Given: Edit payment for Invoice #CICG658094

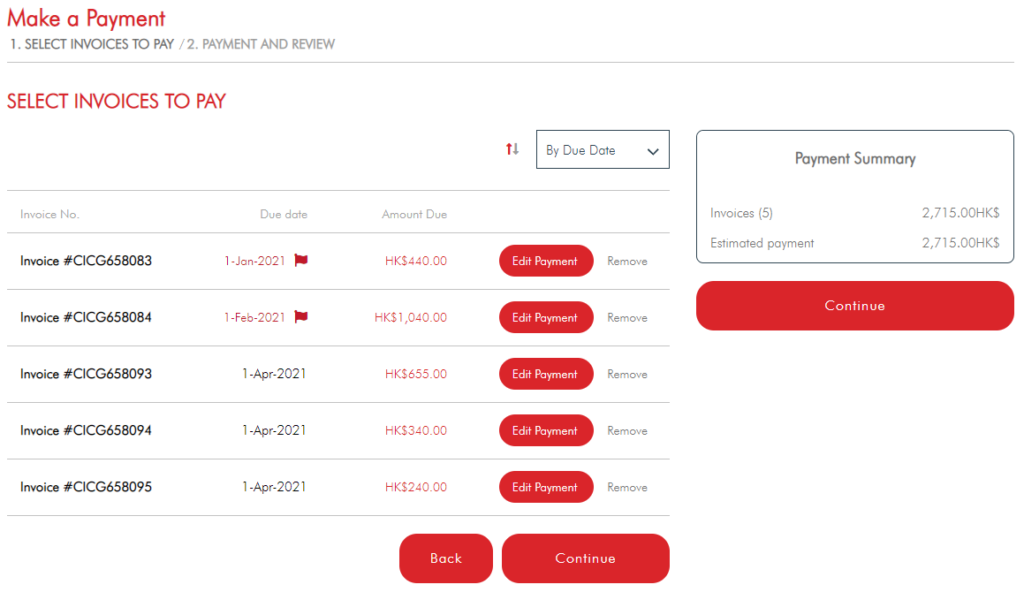Looking at the screenshot, I should click(x=546, y=430).
